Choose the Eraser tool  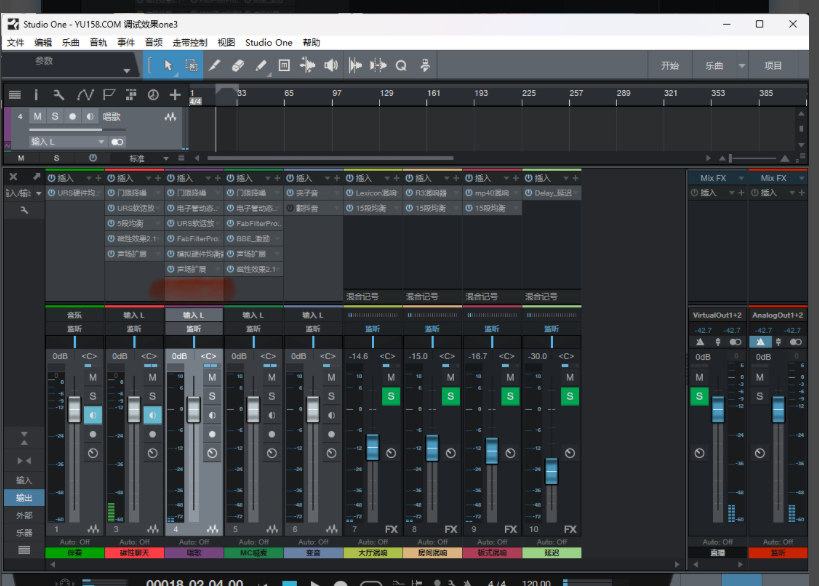click(238, 65)
